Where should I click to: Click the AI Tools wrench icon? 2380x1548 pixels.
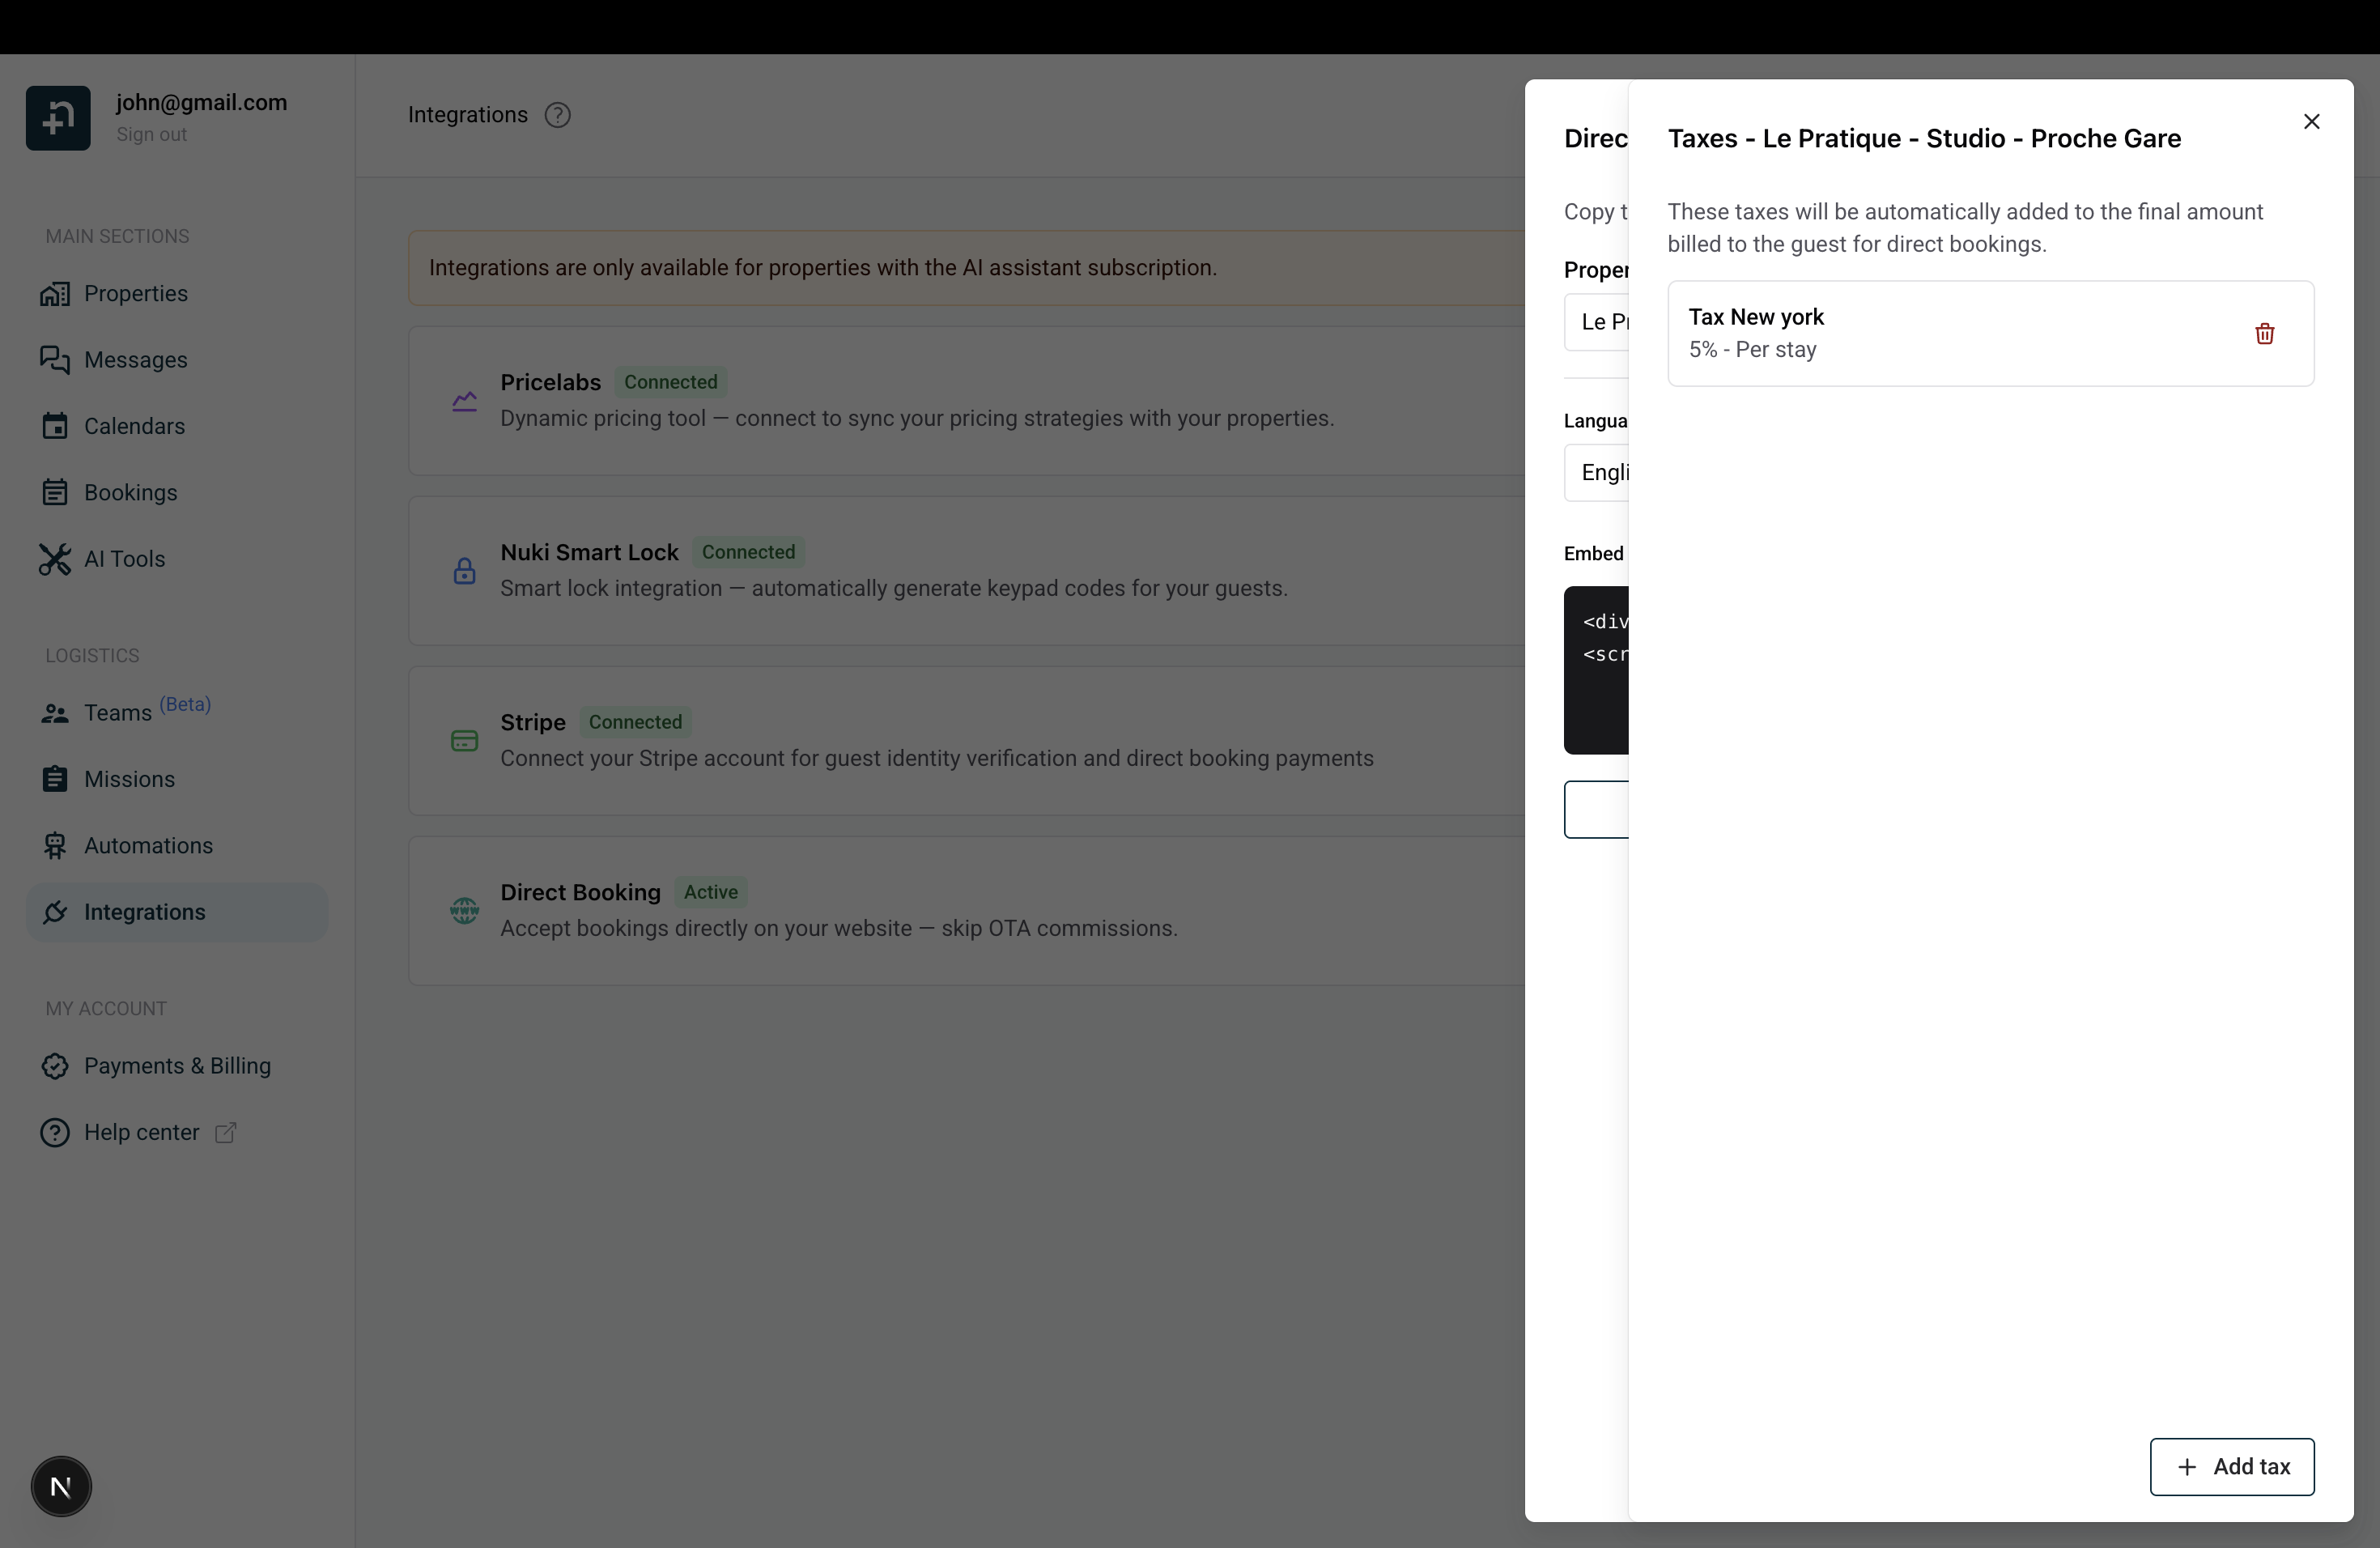55,559
